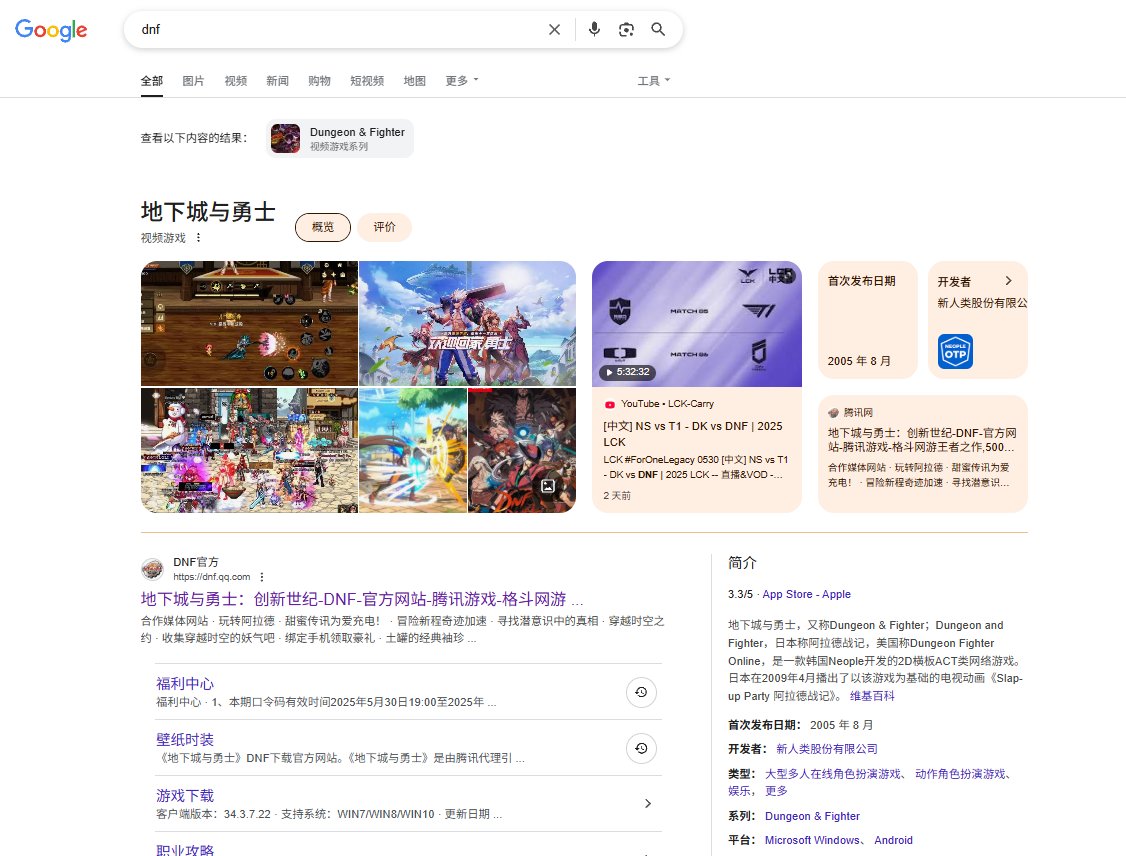
Task: Select the 全部 tab
Action: [152, 80]
